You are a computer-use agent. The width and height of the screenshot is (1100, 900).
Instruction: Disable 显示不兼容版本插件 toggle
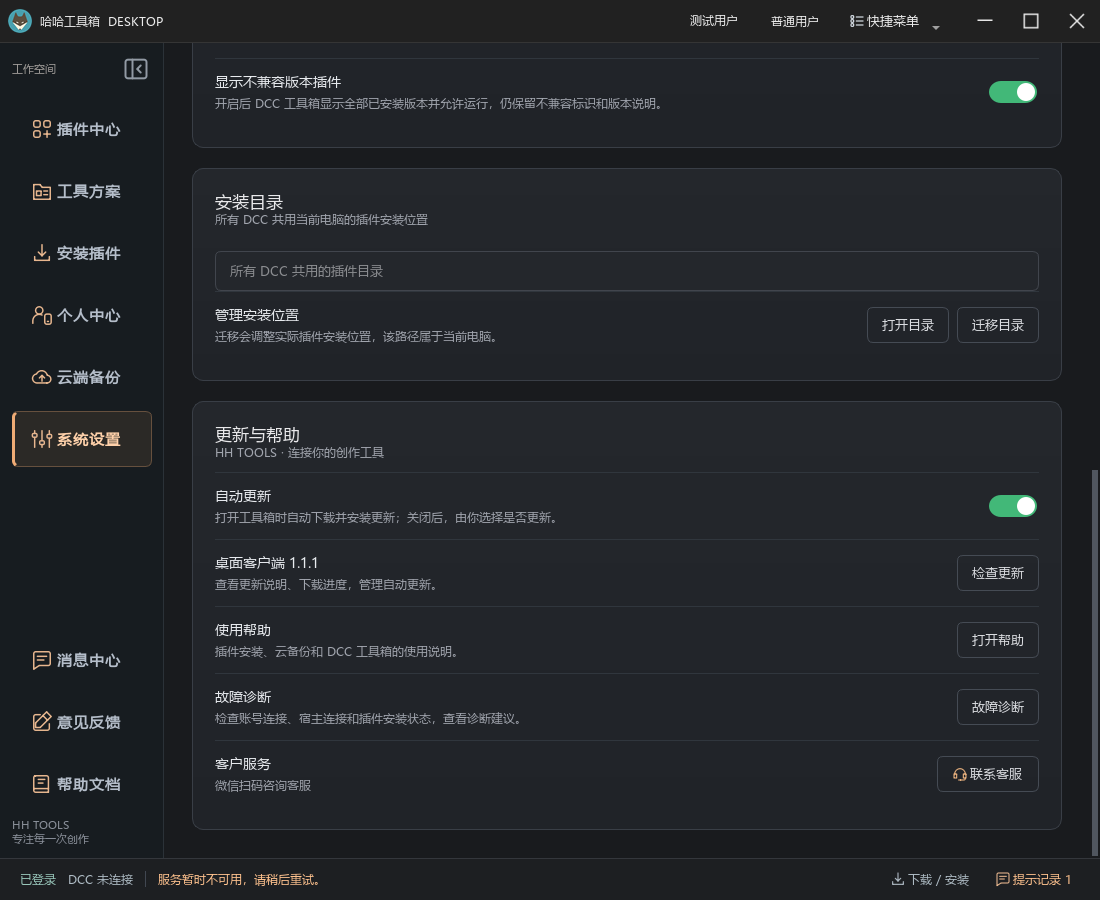tap(1012, 92)
